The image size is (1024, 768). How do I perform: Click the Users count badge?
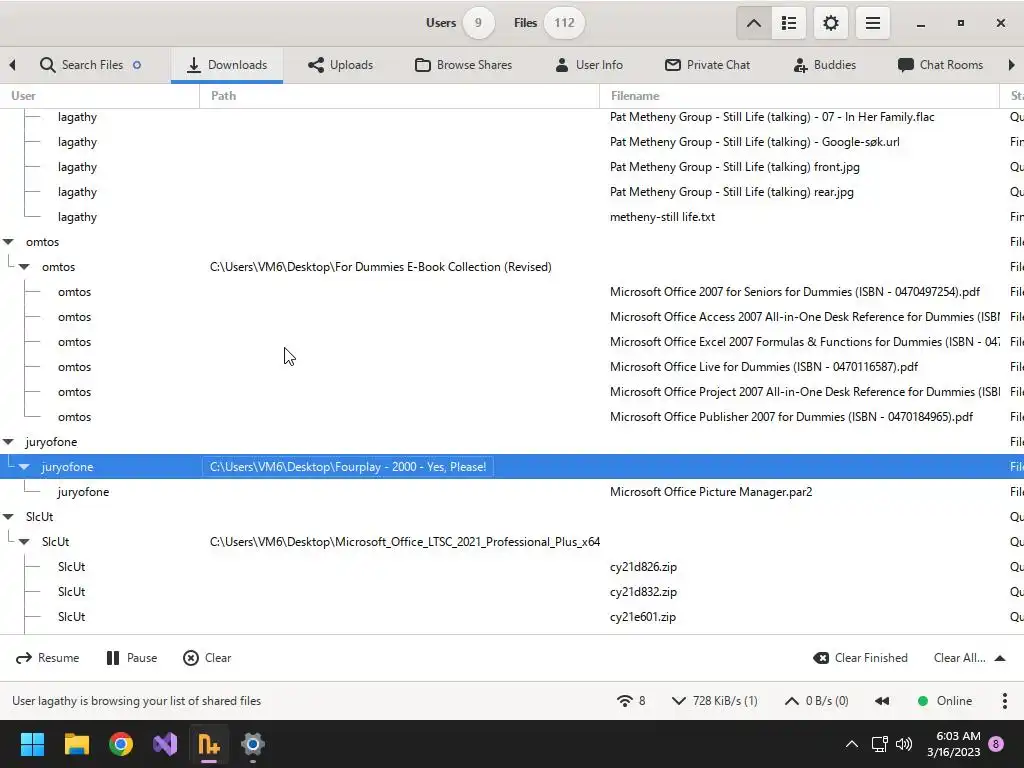(478, 23)
